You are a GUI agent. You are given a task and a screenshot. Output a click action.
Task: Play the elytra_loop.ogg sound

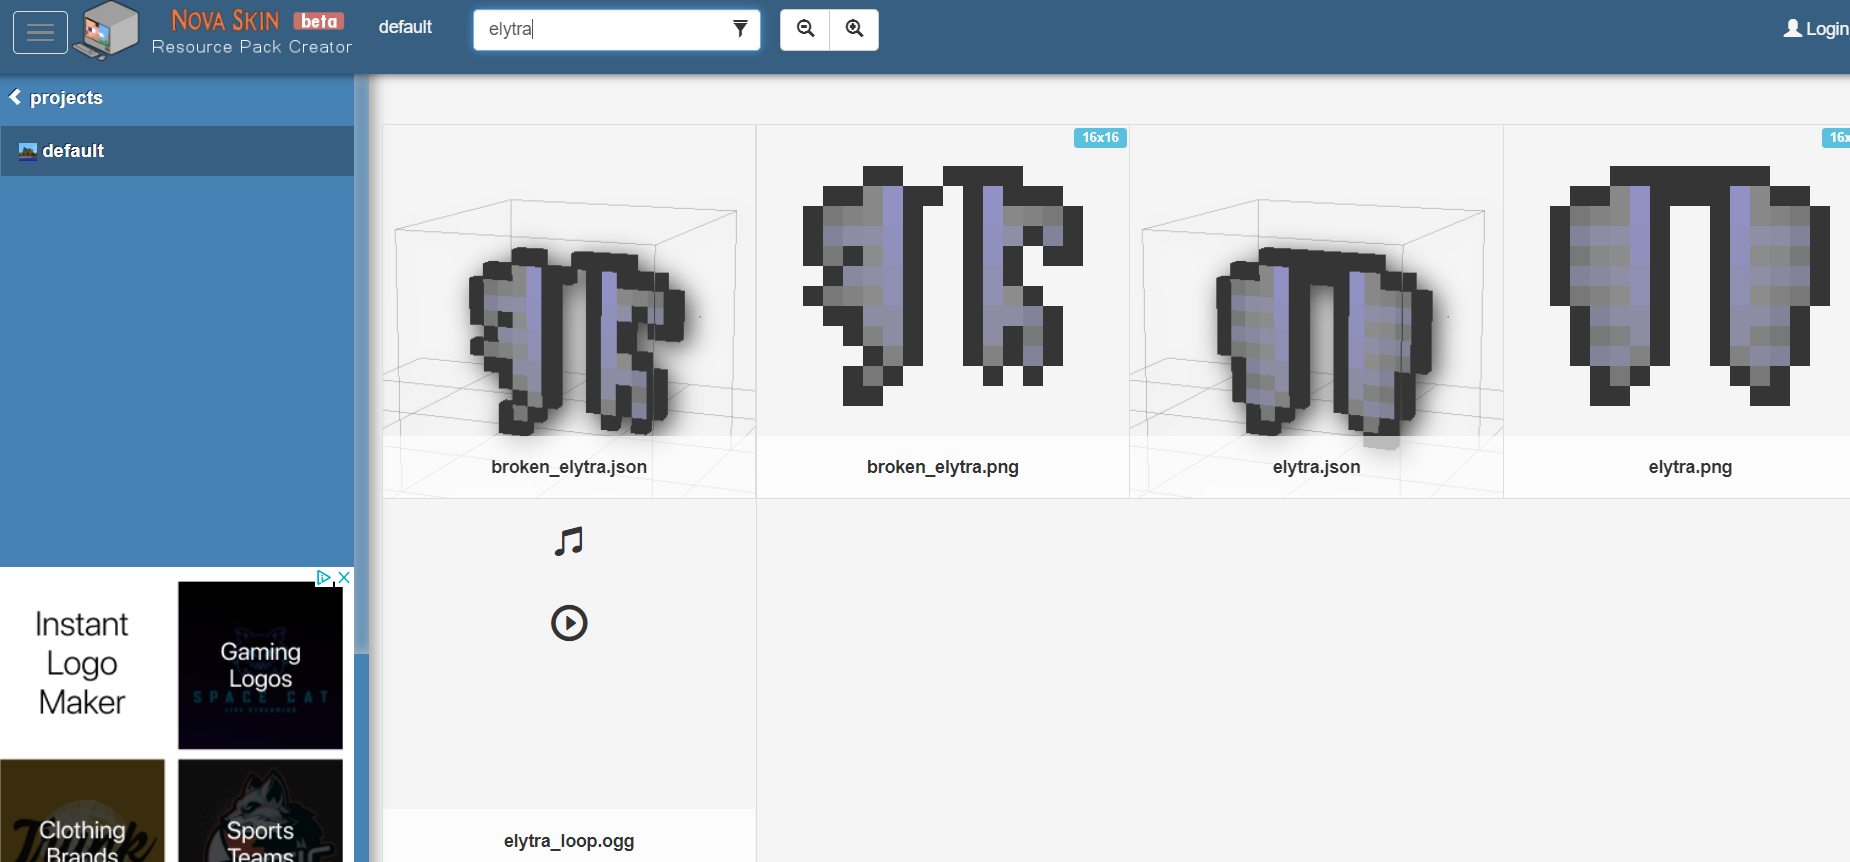click(x=569, y=623)
